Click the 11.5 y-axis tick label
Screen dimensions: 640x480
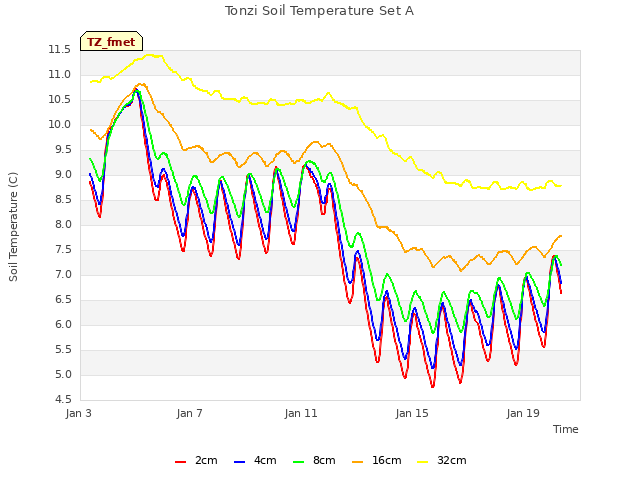click(x=60, y=50)
